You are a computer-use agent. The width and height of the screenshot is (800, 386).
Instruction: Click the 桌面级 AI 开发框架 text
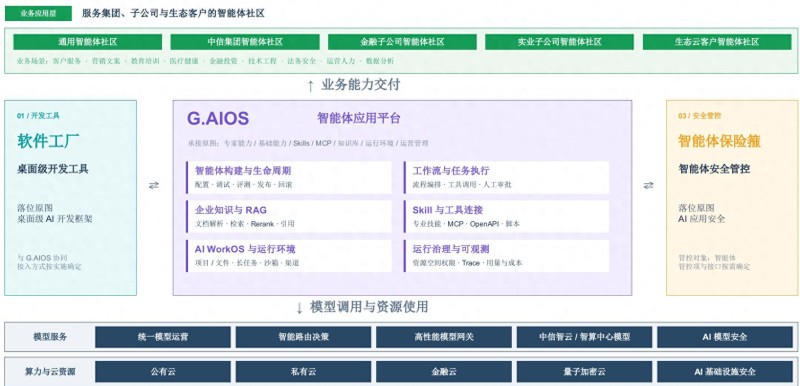pyautogui.click(x=55, y=219)
